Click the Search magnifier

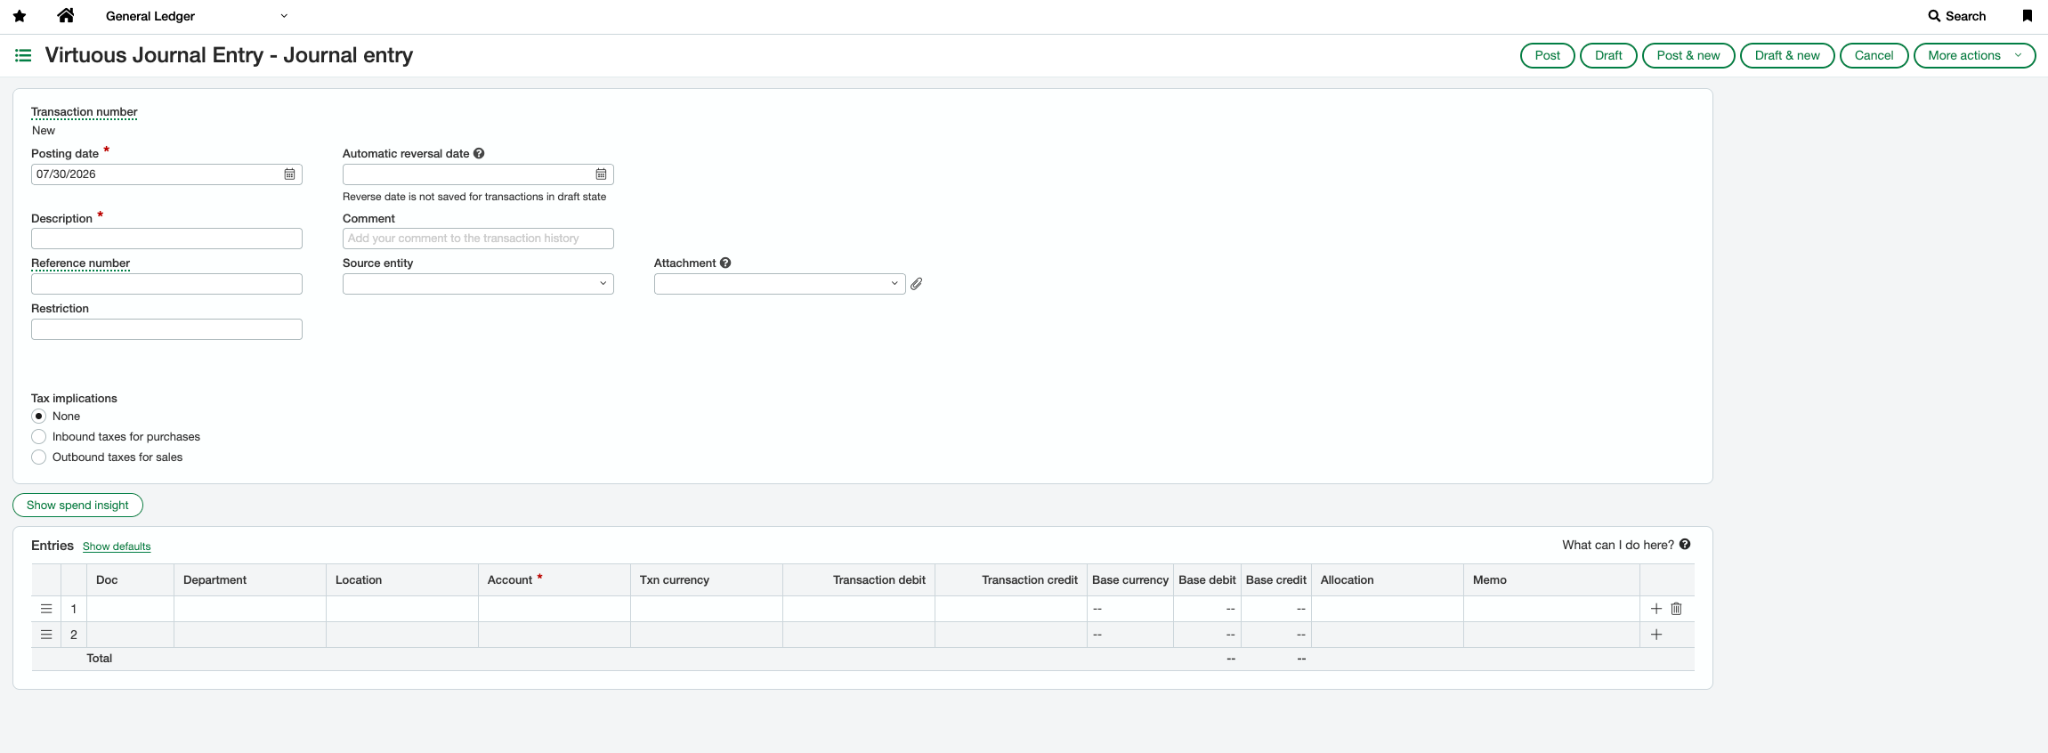pos(1934,16)
